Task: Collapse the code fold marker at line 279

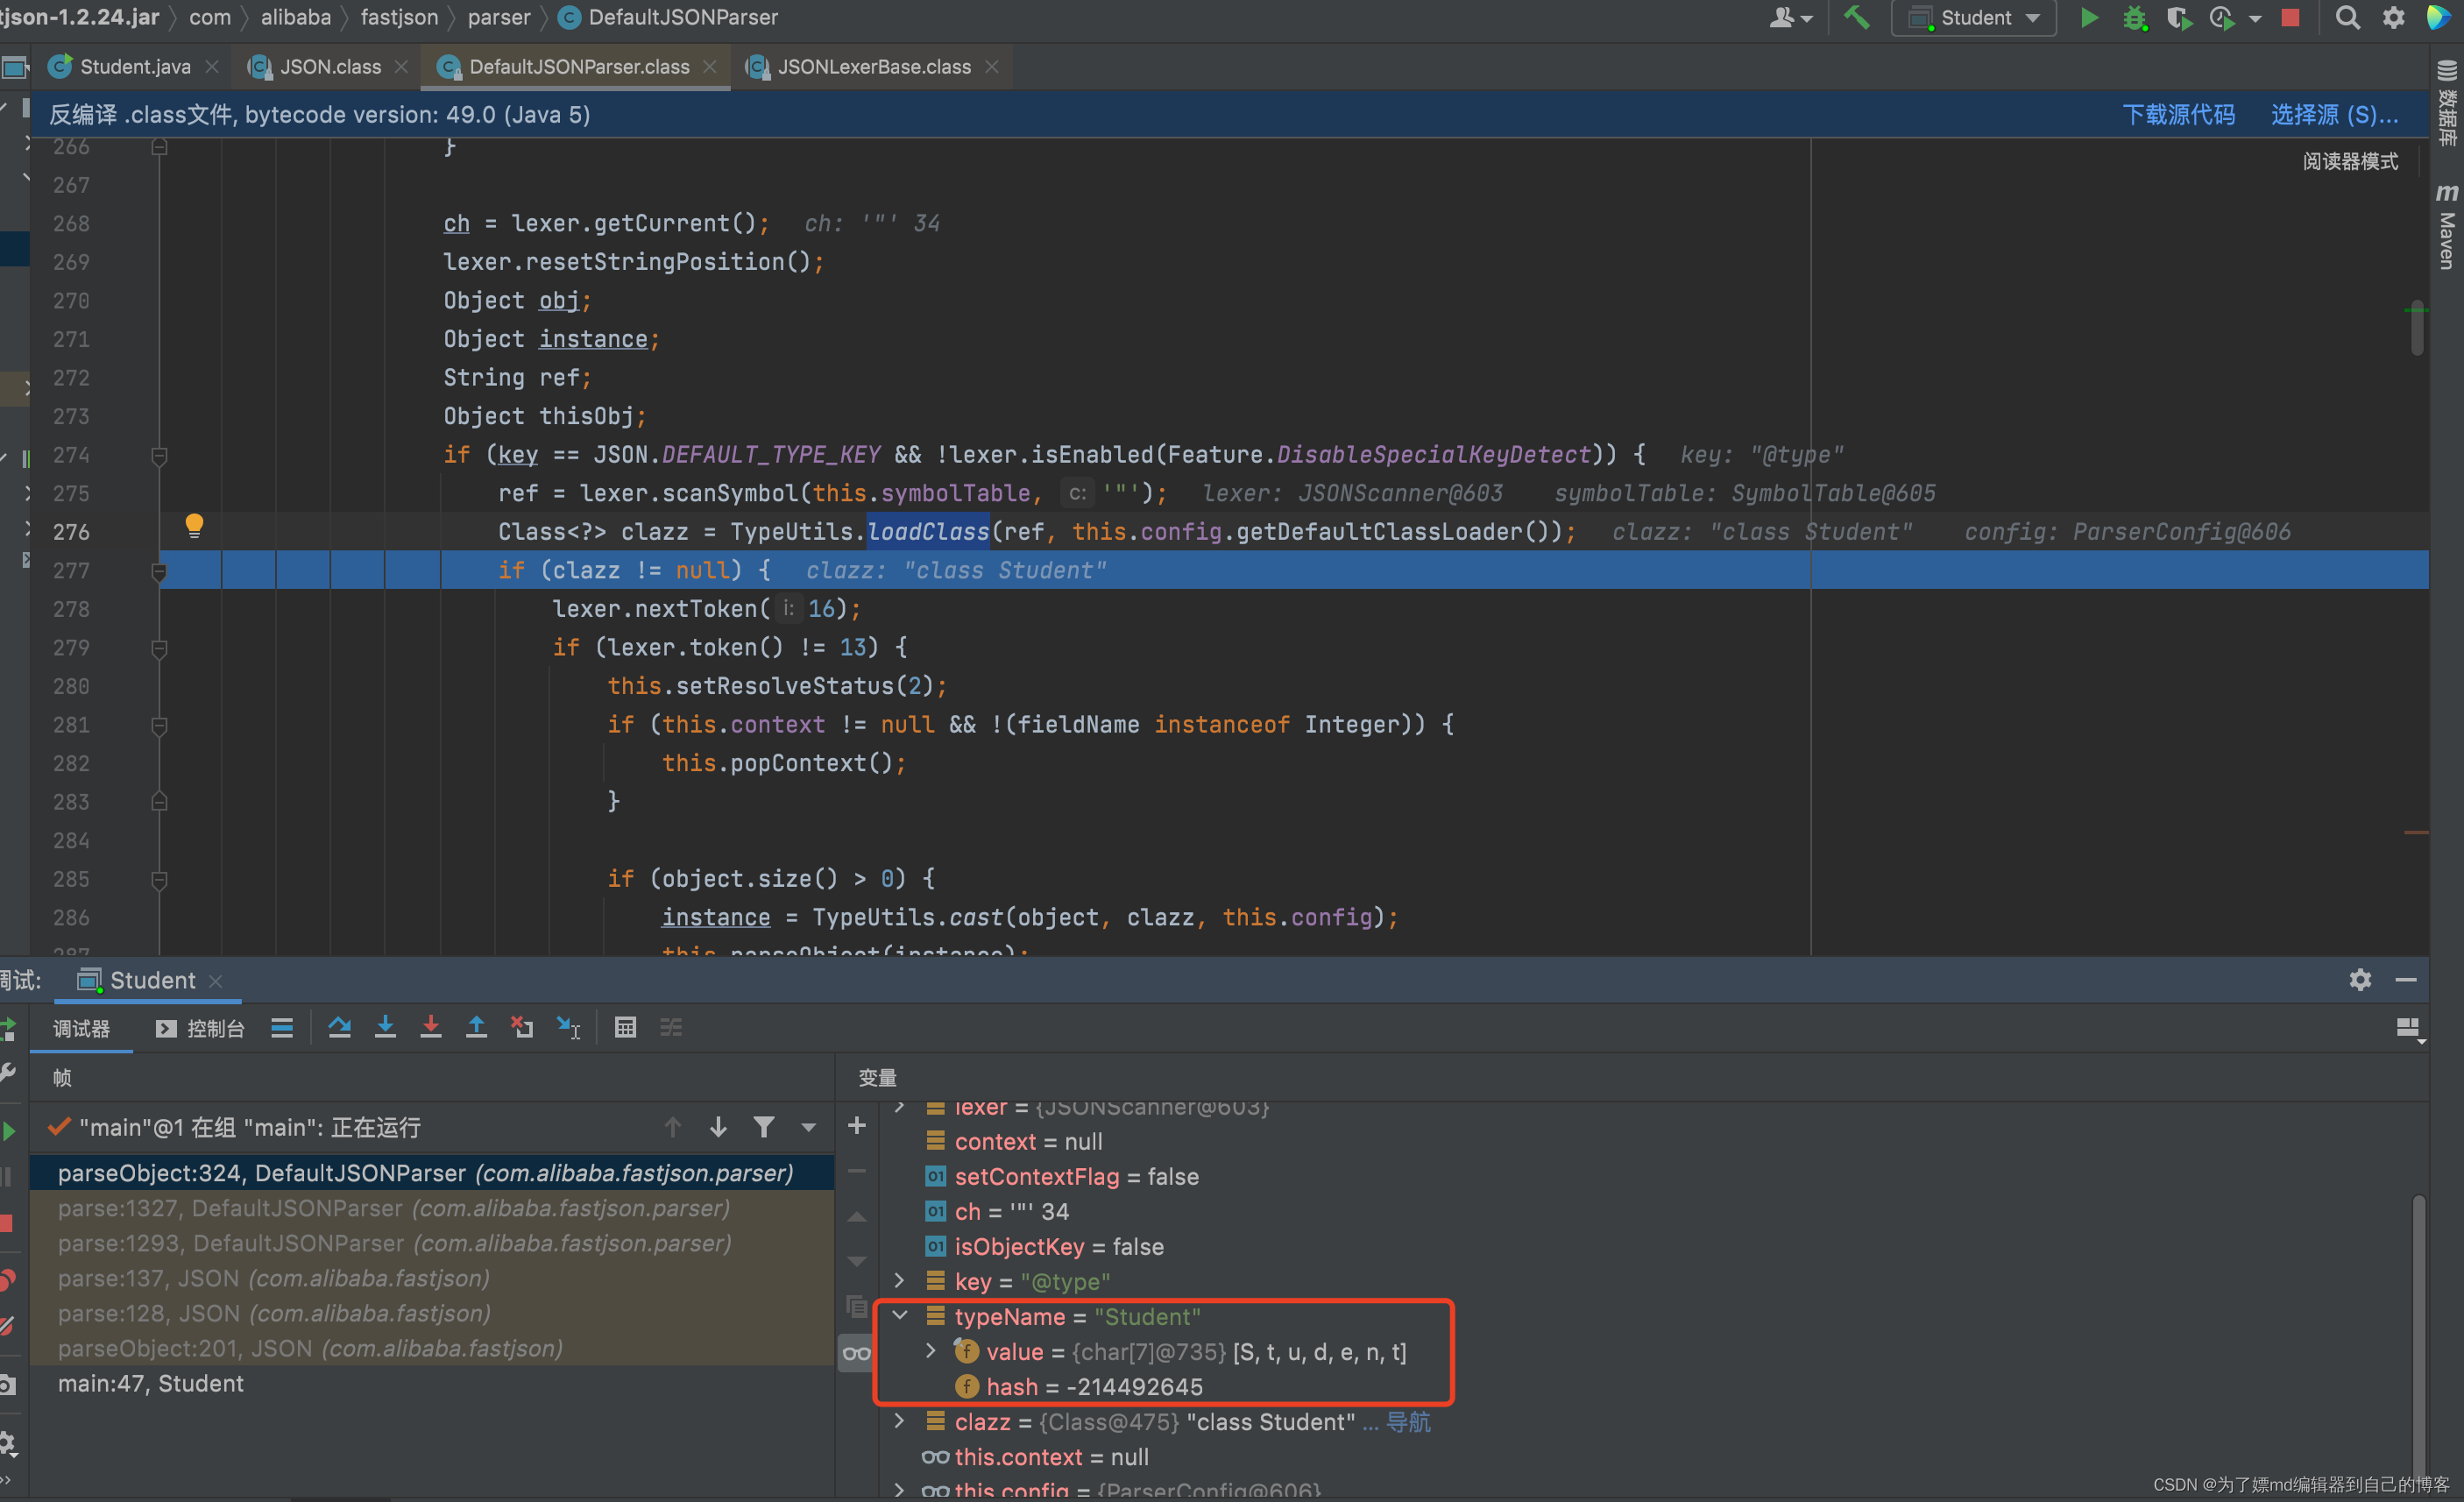Action: coord(159,649)
